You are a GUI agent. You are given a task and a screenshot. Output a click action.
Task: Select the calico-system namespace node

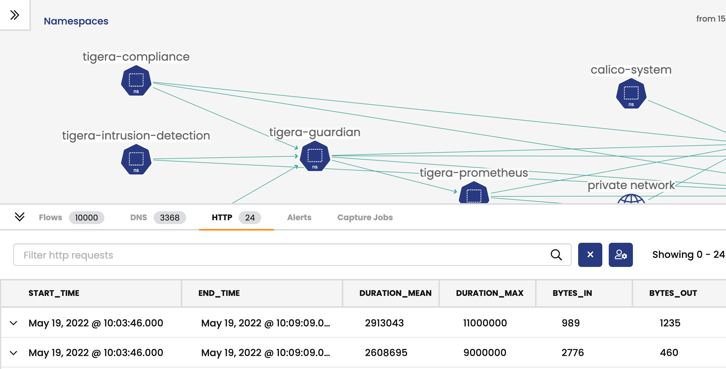click(x=631, y=94)
